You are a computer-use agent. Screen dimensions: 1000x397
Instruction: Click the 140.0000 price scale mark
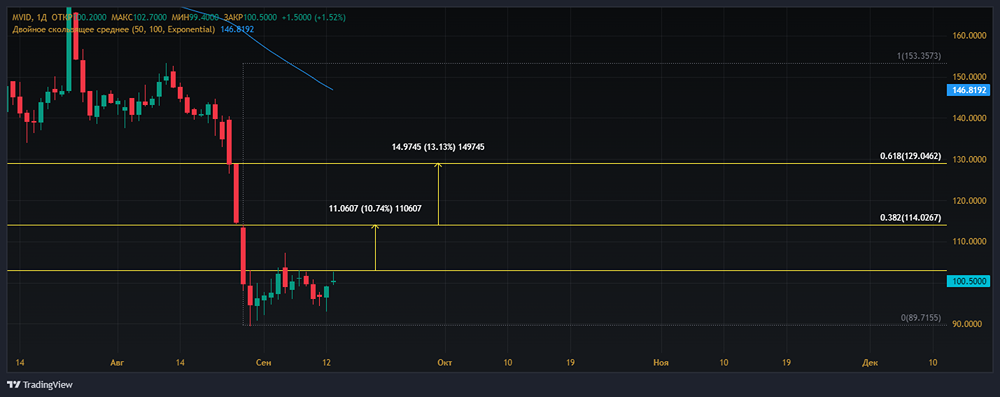[970, 118]
